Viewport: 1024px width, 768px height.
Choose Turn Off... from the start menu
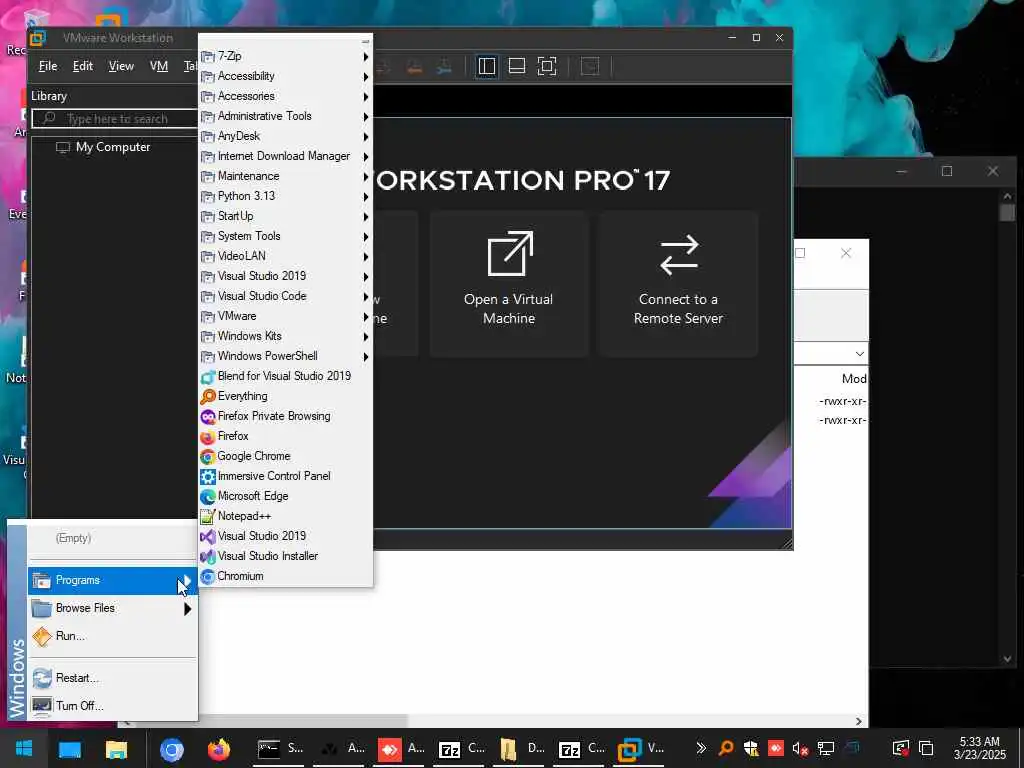pos(112,706)
